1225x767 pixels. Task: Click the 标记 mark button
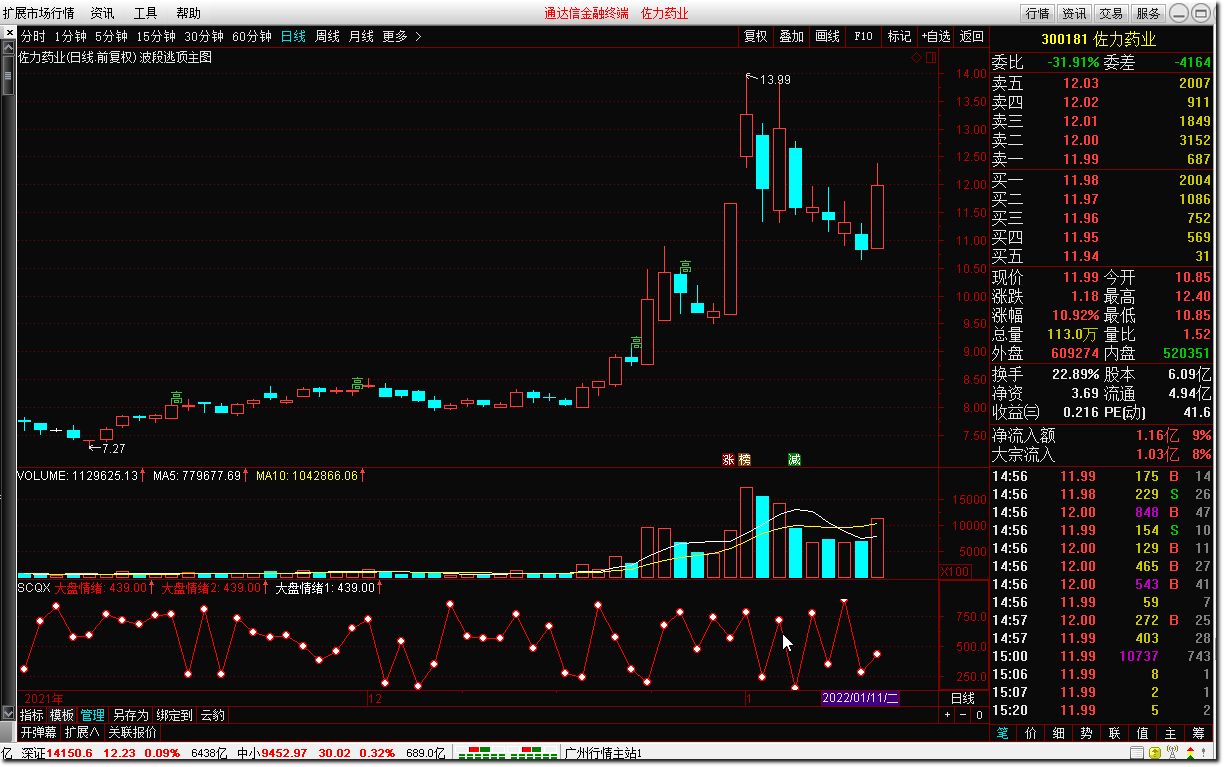pos(900,36)
